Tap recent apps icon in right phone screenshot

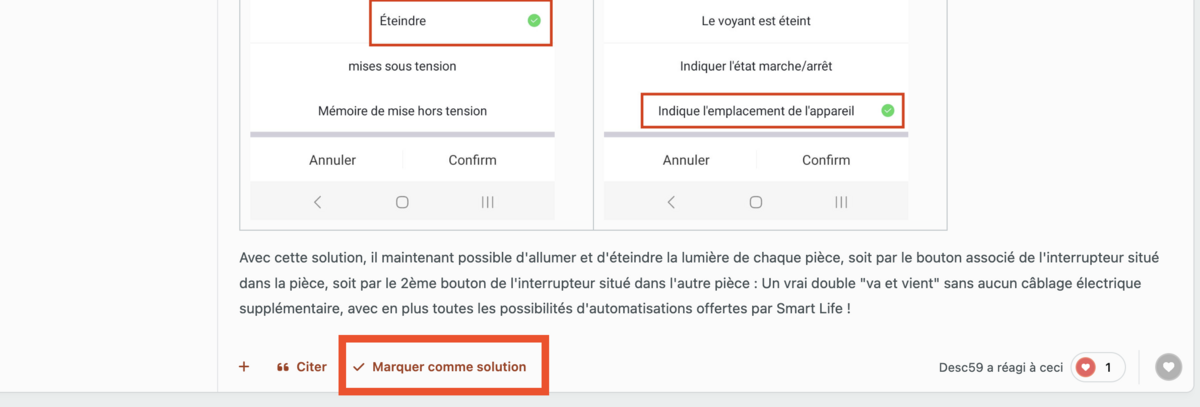pos(841,202)
